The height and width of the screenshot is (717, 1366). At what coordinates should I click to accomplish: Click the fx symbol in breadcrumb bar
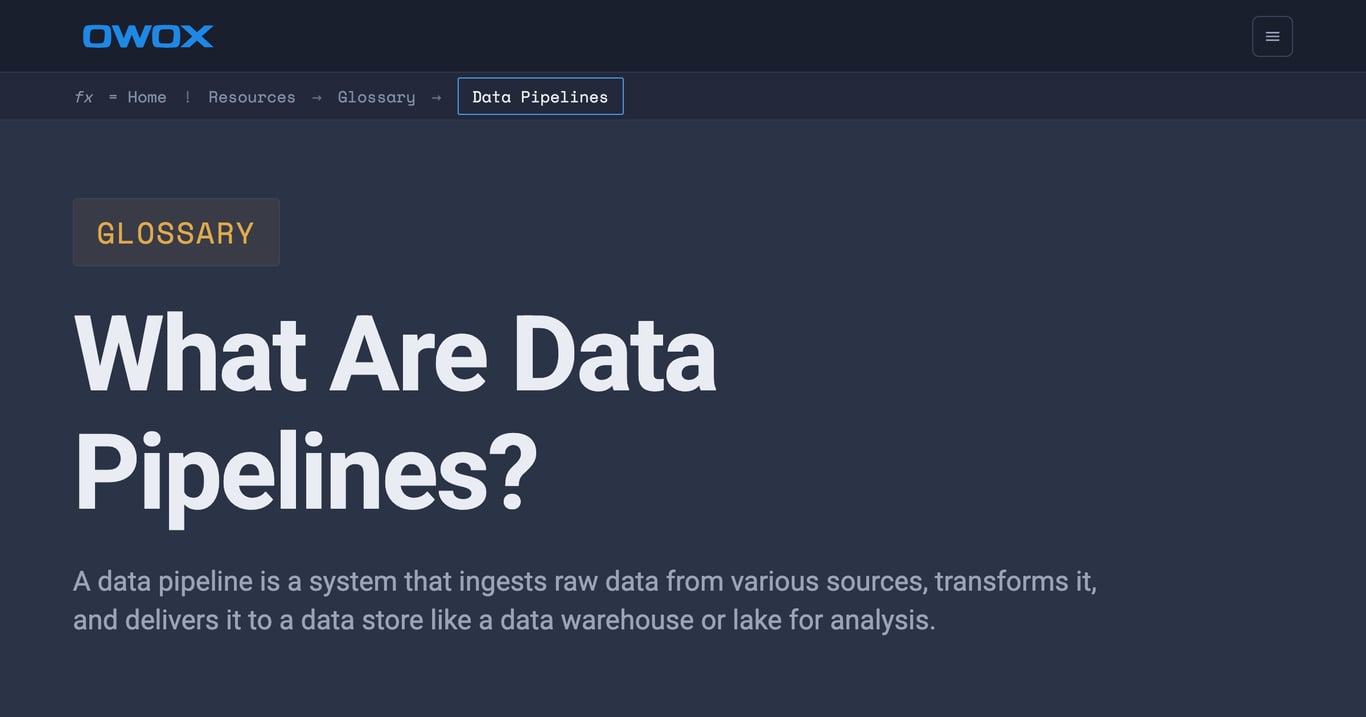point(84,97)
